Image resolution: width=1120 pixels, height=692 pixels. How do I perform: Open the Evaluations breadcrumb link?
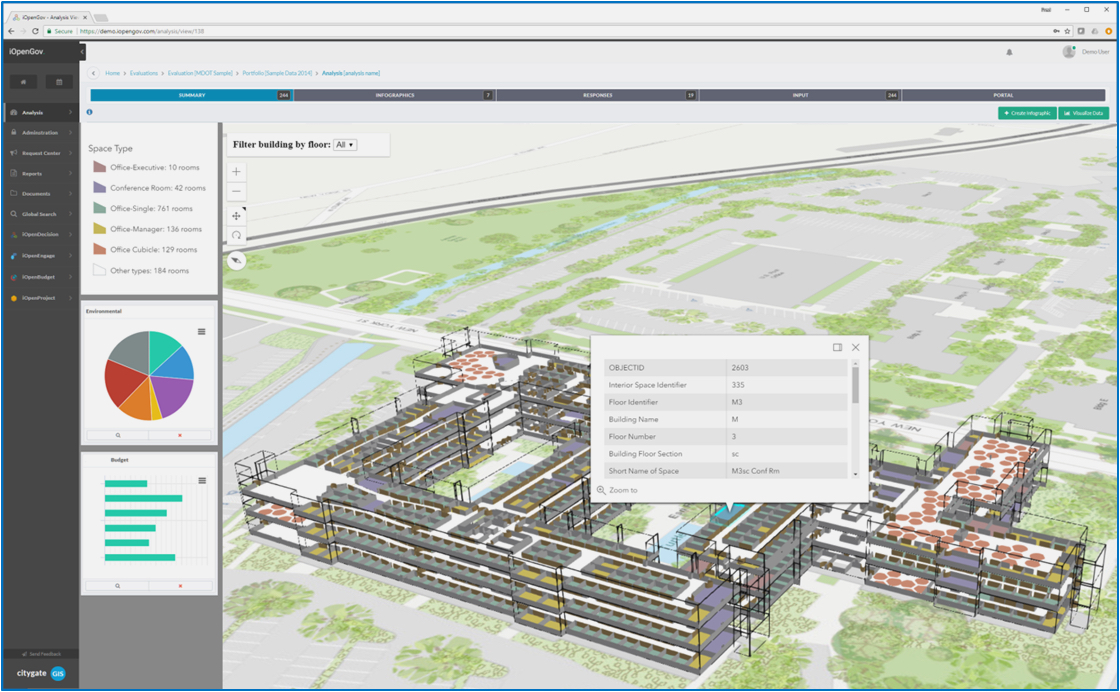(144, 73)
